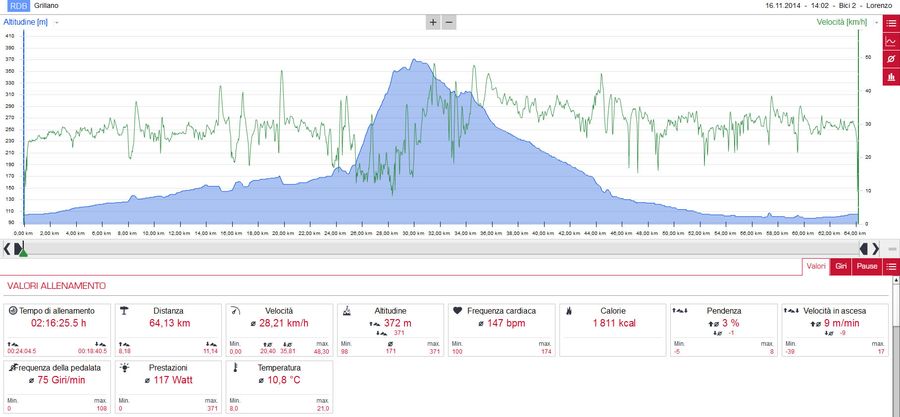Viewport: 900px width, 417px height.
Task: Click the date 16.11.2014 in header
Action: (x=781, y=5)
